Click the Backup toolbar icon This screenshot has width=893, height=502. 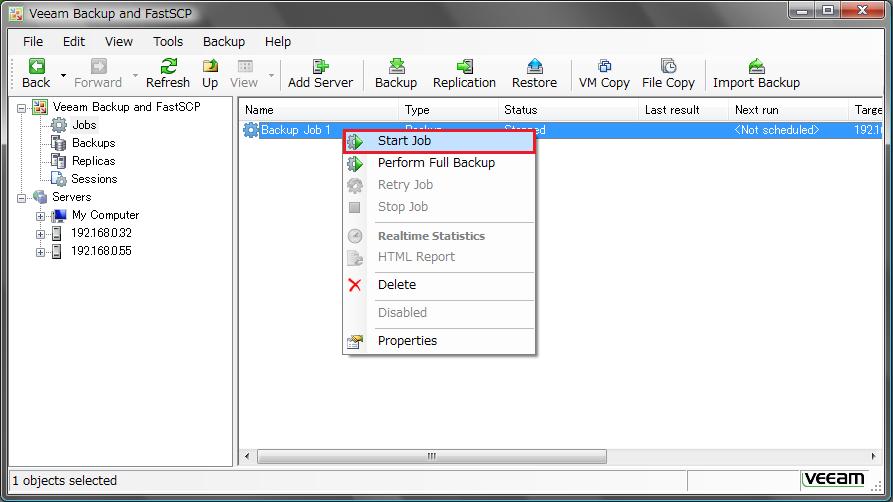coord(396,66)
